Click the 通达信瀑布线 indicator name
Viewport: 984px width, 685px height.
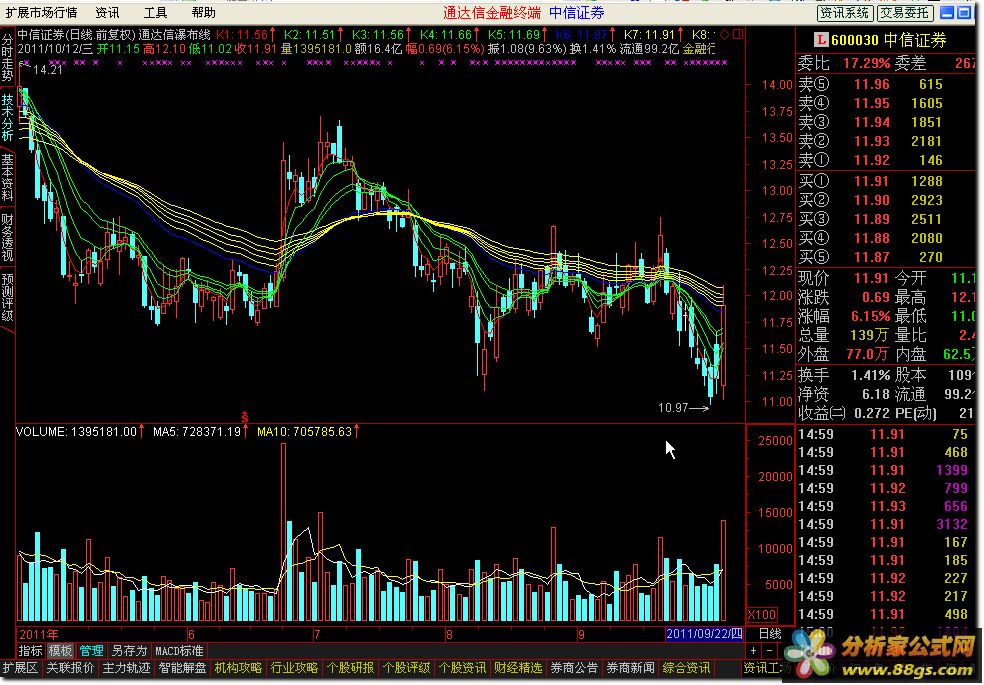tap(174, 35)
